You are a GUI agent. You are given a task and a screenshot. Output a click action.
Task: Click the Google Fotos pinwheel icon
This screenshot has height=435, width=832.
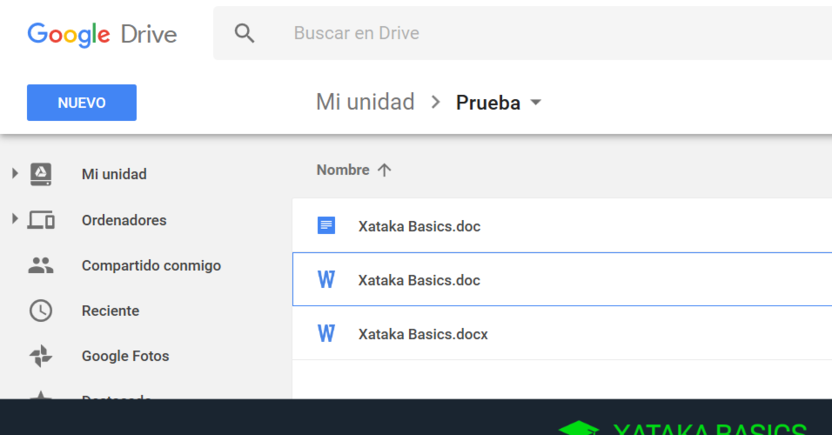tap(41, 356)
